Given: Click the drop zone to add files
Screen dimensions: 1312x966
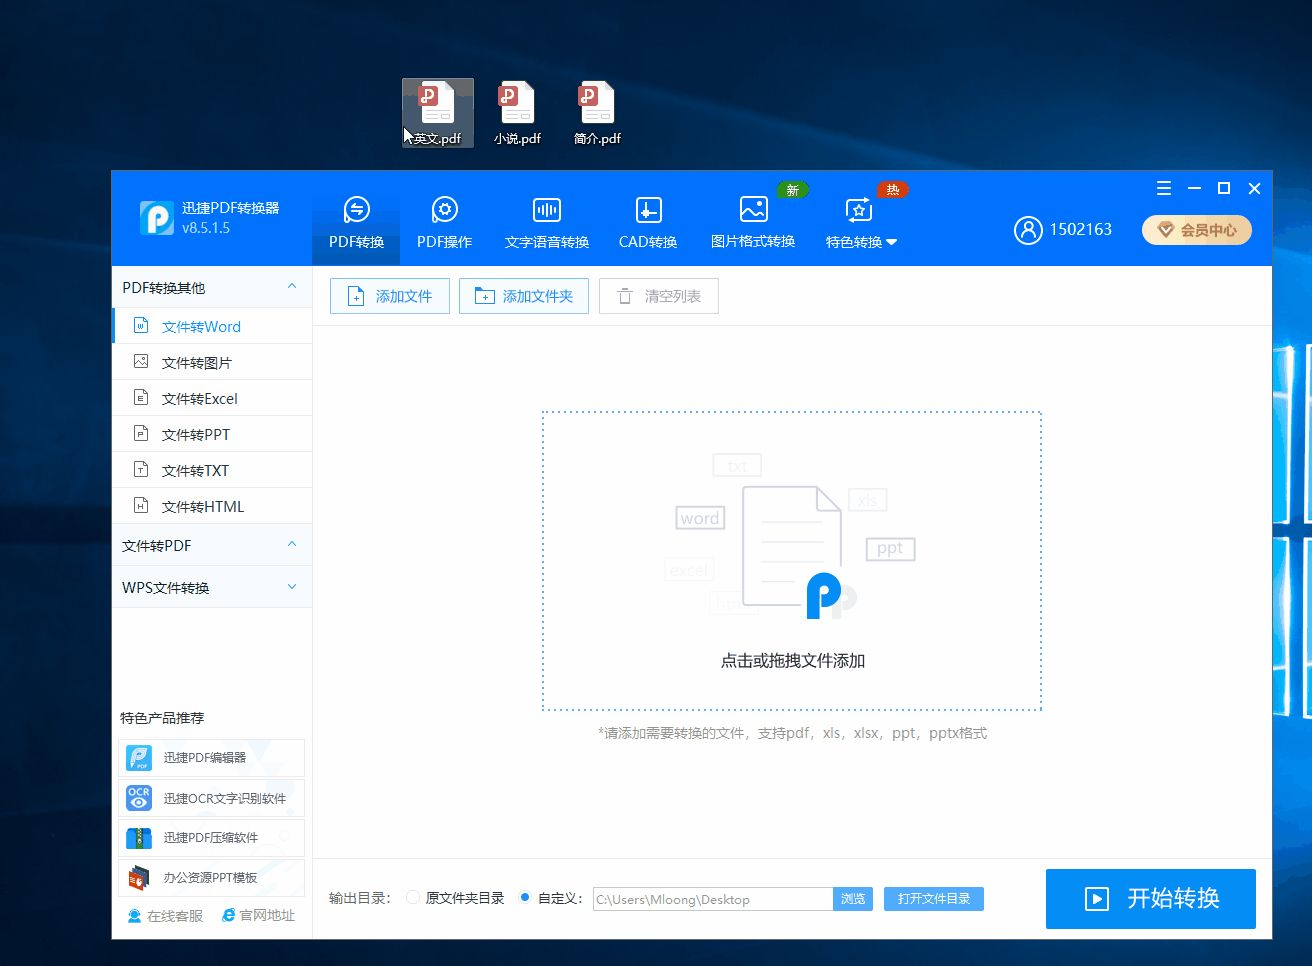Looking at the screenshot, I should tap(792, 561).
